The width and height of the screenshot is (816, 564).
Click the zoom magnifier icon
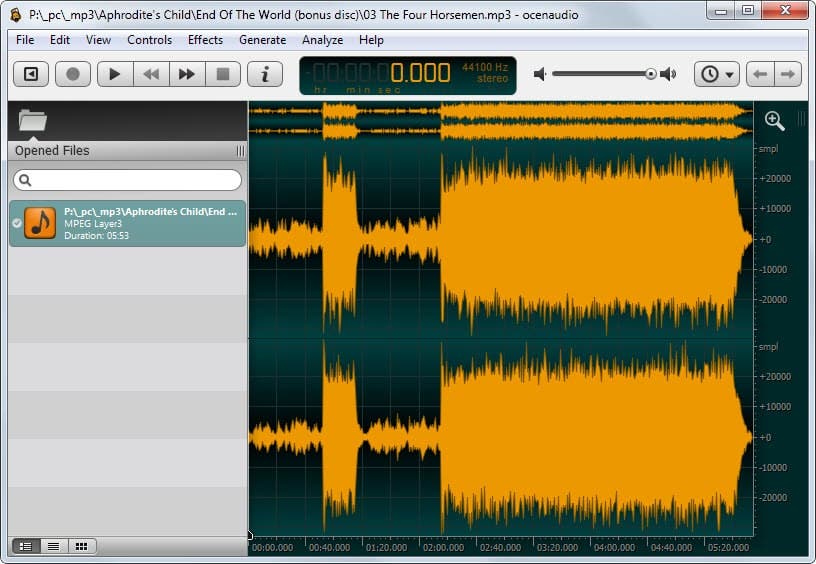point(774,120)
